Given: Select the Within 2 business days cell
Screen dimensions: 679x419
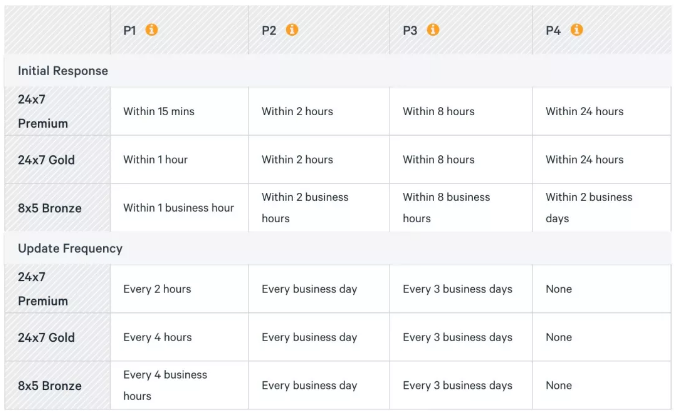Looking at the screenshot, I should point(601,208).
